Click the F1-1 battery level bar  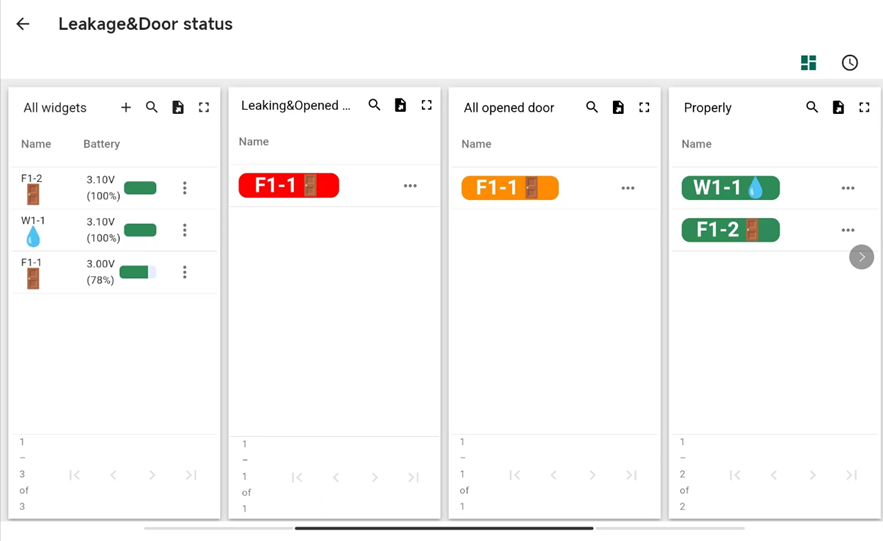point(138,272)
